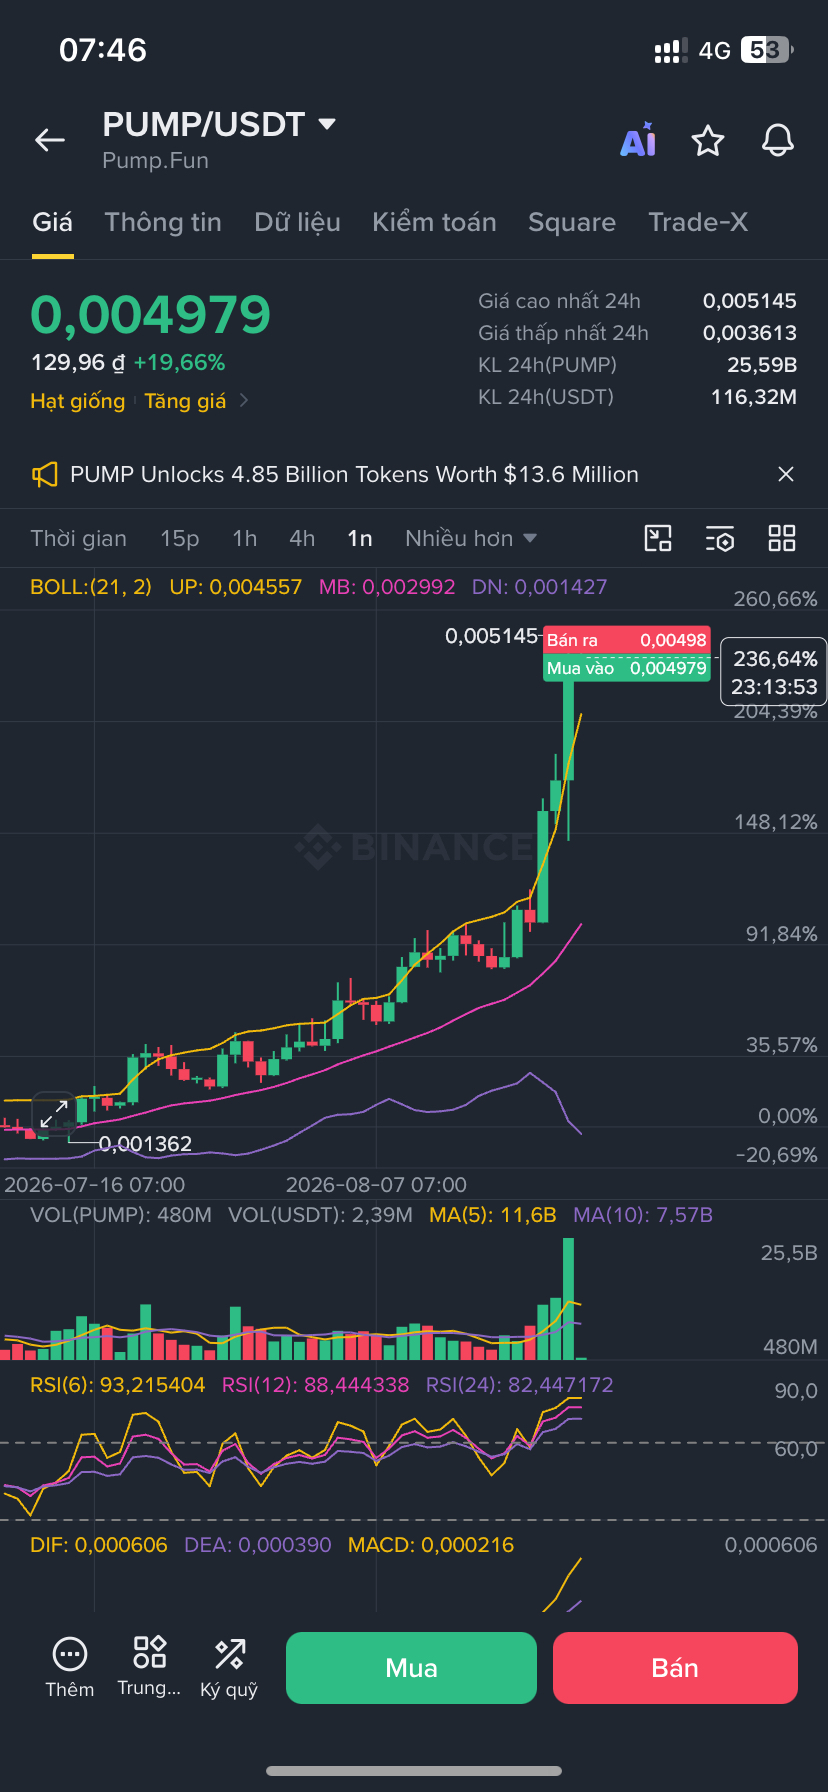The height and width of the screenshot is (1792, 828).
Task: Tap the MACD: 0,000216 label
Action: [431, 1545]
